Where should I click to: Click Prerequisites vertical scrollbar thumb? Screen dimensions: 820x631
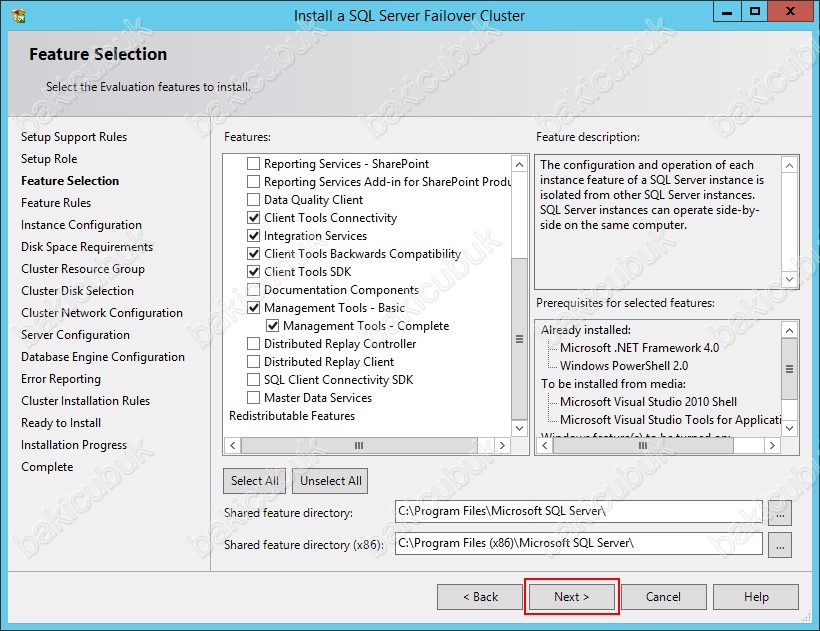tap(789, 369)
